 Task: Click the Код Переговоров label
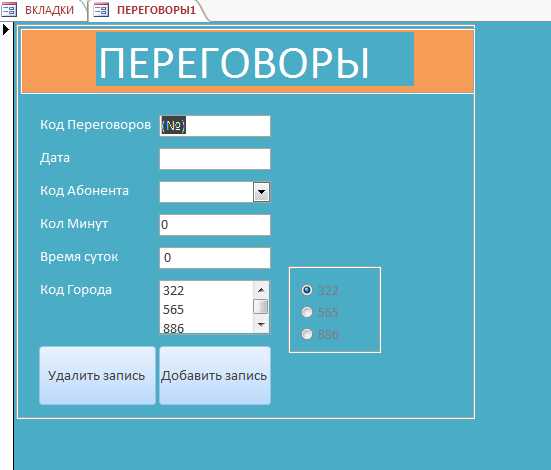96,125
